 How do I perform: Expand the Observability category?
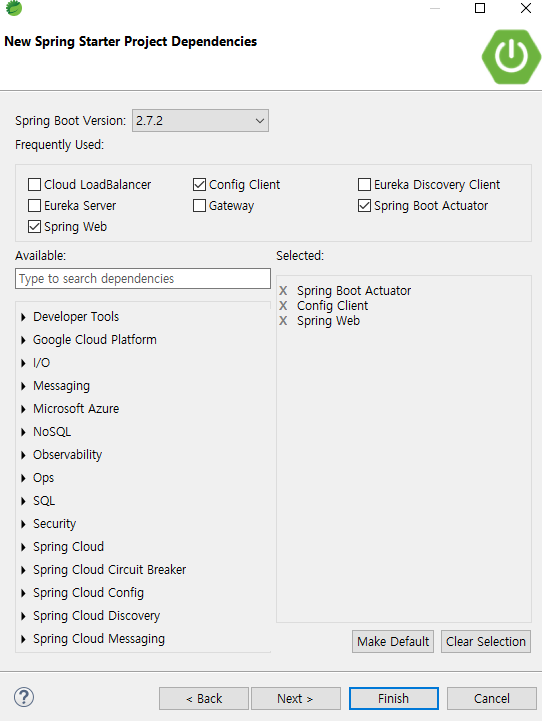click(x=23, y=455)
